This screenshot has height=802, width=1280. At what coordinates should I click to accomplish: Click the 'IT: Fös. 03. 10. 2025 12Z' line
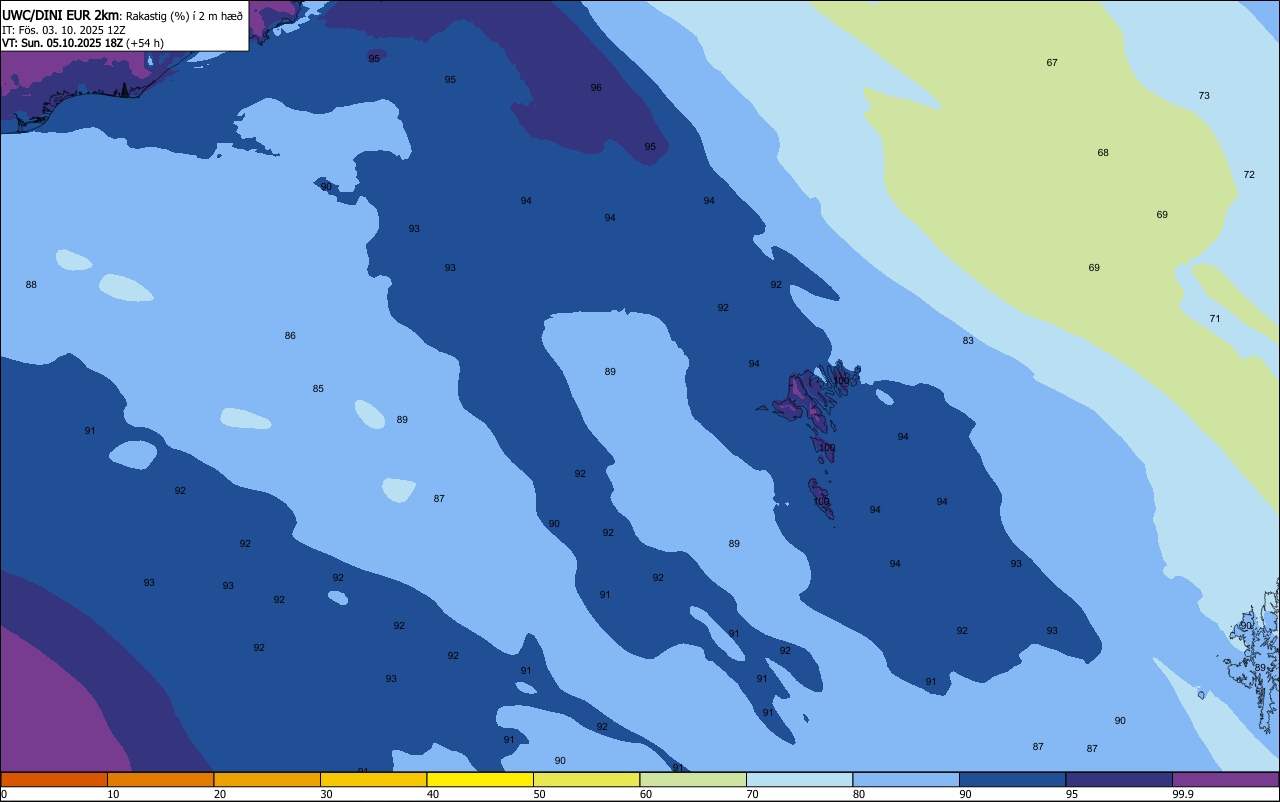[x=64, y=30]
